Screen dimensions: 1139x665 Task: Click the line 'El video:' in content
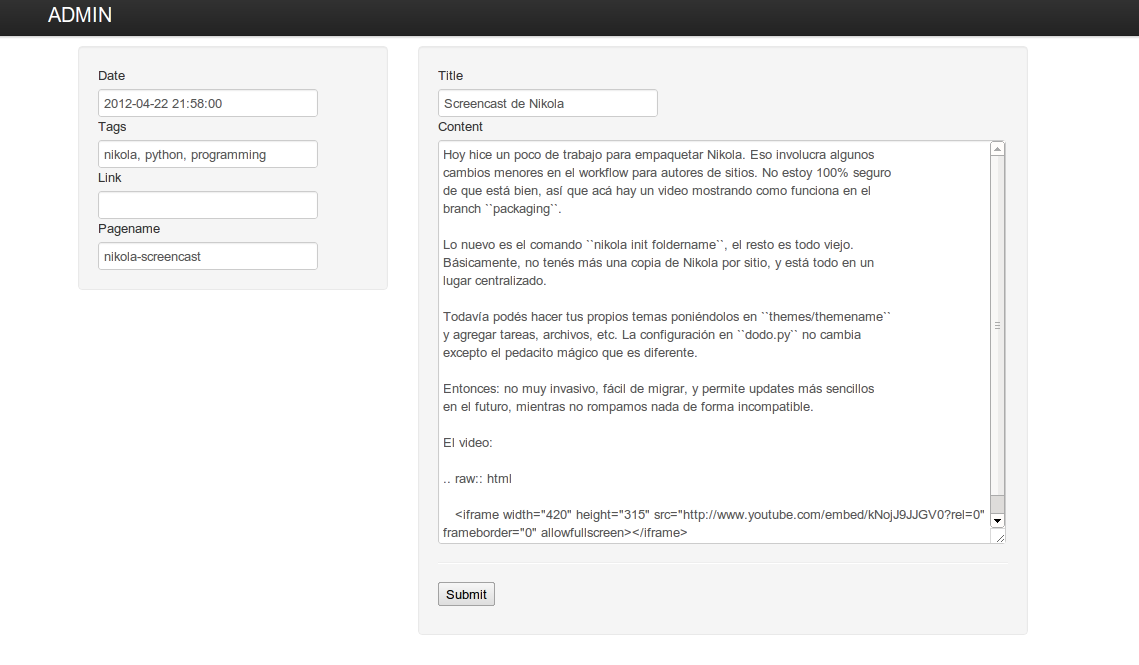coord(468,443)
